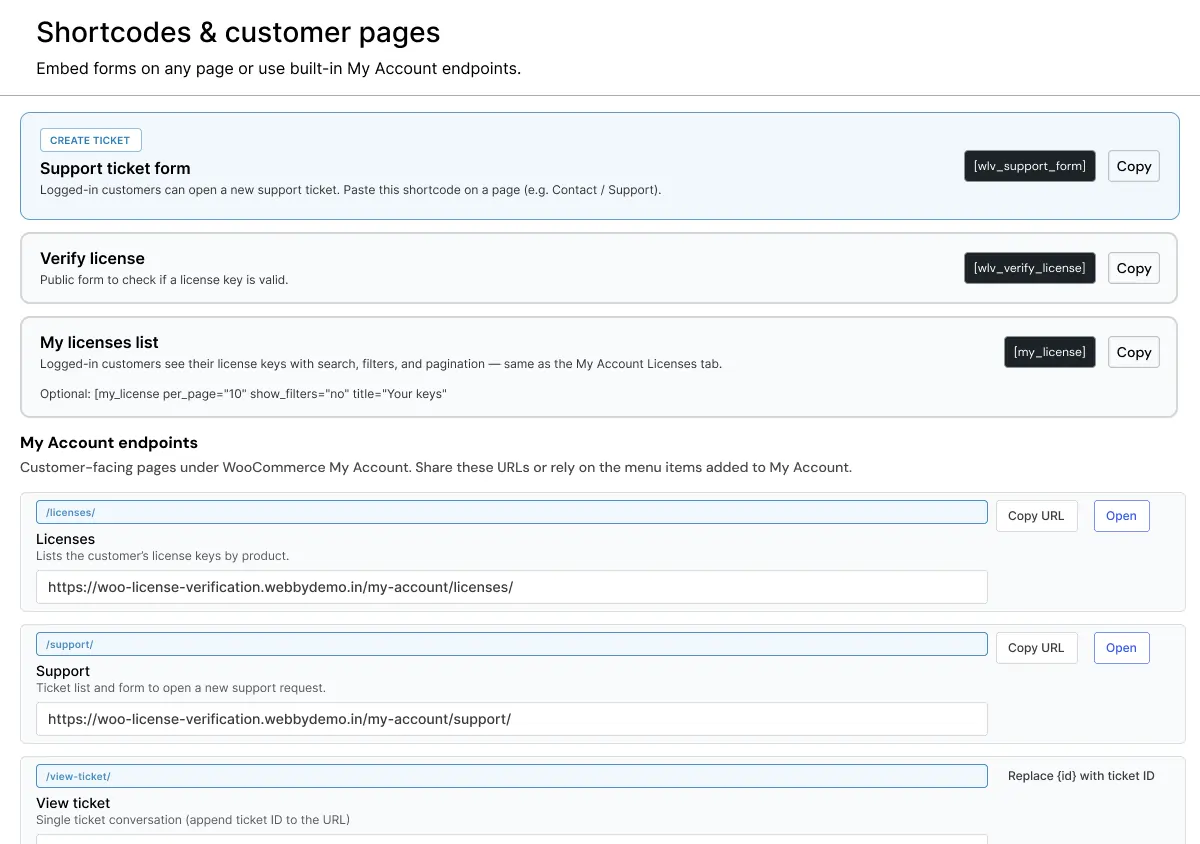Click the /view-ticket/ endpoint slug tag
This screenshot has width=1200, height=844.
point(511,776)
